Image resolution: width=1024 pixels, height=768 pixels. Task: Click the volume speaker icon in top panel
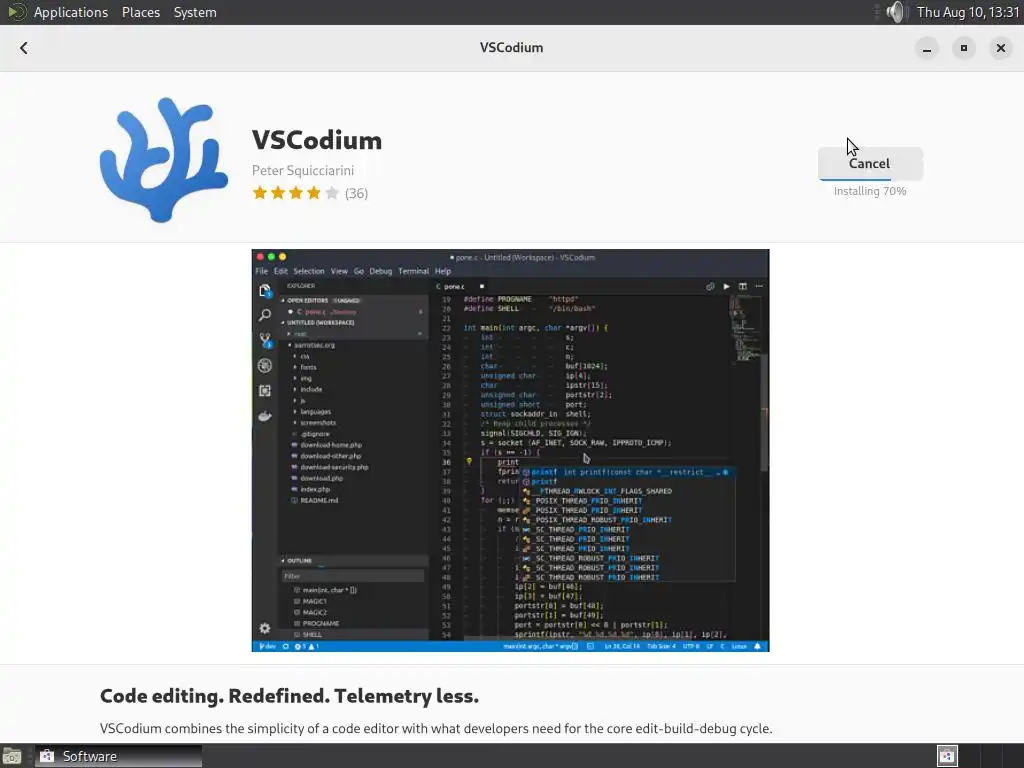pos(897,12)
